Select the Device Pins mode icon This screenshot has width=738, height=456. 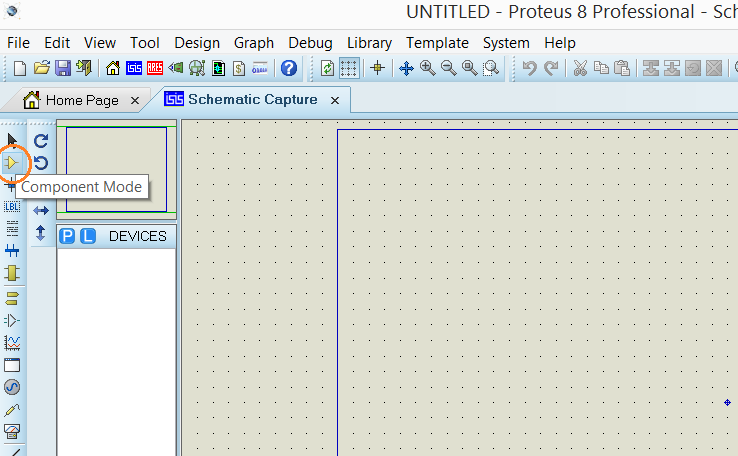12,320
